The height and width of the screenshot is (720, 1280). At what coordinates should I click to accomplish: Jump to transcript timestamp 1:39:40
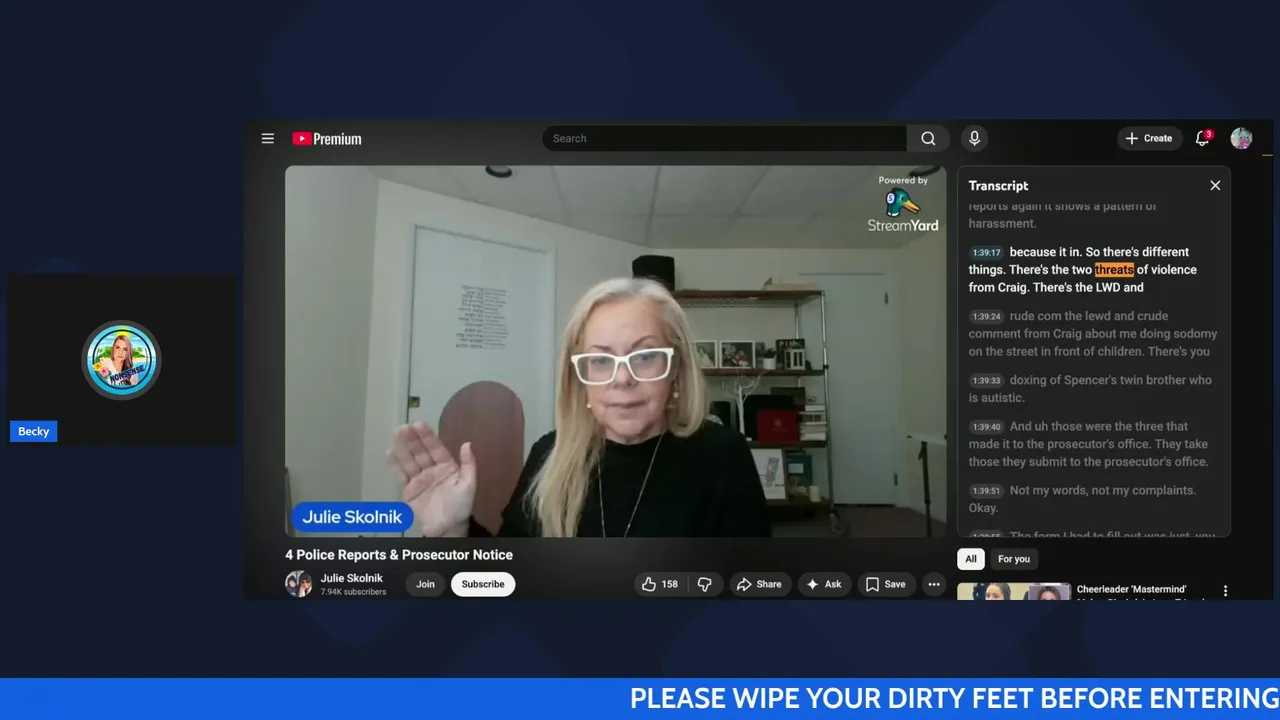click(x=986, y=427)
